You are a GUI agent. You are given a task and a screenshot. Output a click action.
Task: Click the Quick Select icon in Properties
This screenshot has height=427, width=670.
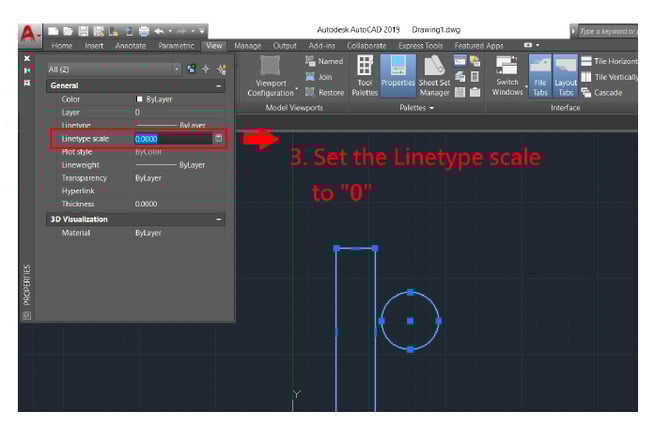click(x=221, y=69)
